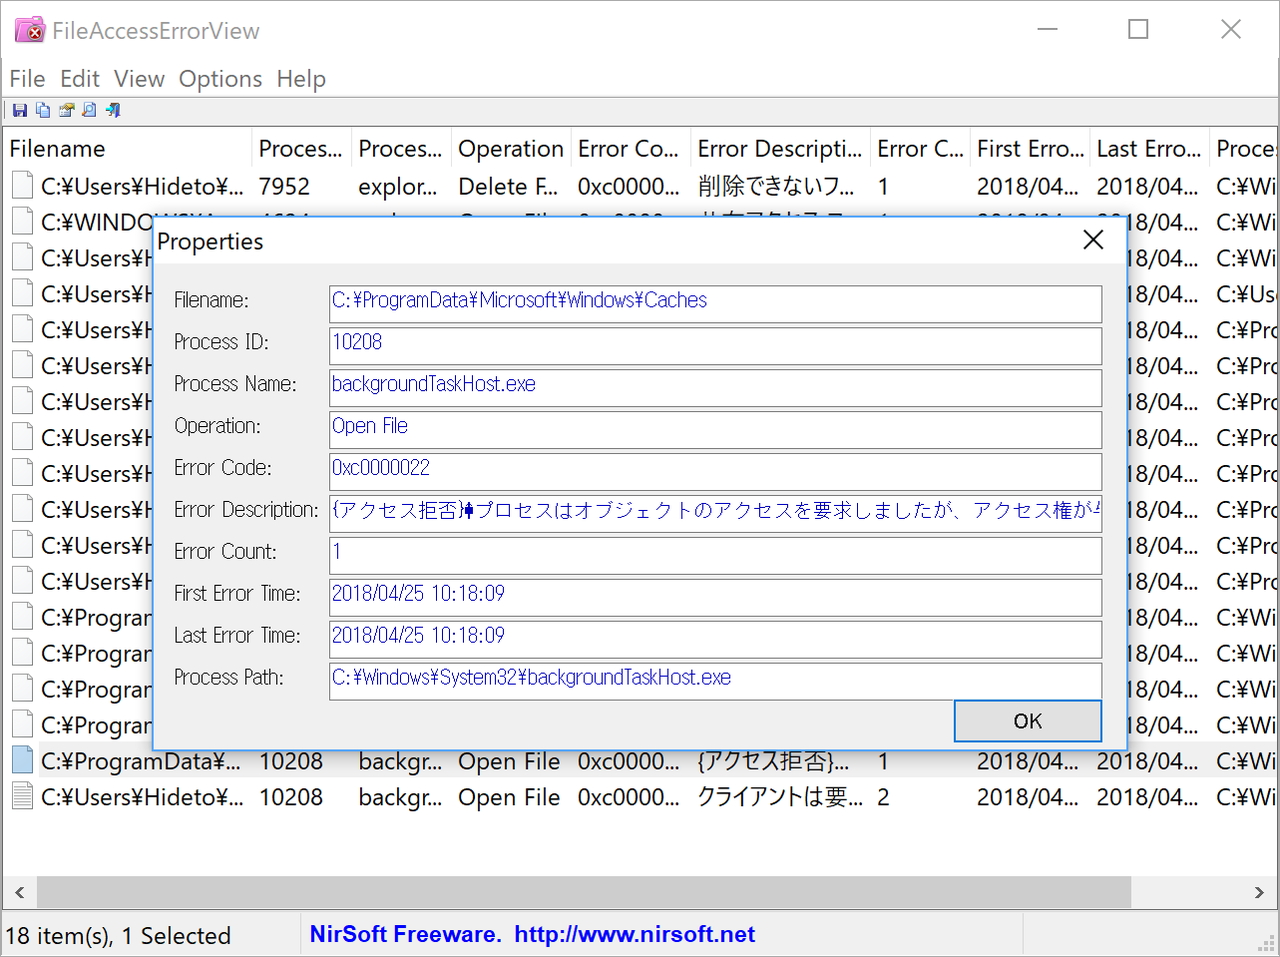Sort by the First Erro... column header
The height and width of the screenshot is (957, 1280).
pyautogui.click(x=1030, y=149)
